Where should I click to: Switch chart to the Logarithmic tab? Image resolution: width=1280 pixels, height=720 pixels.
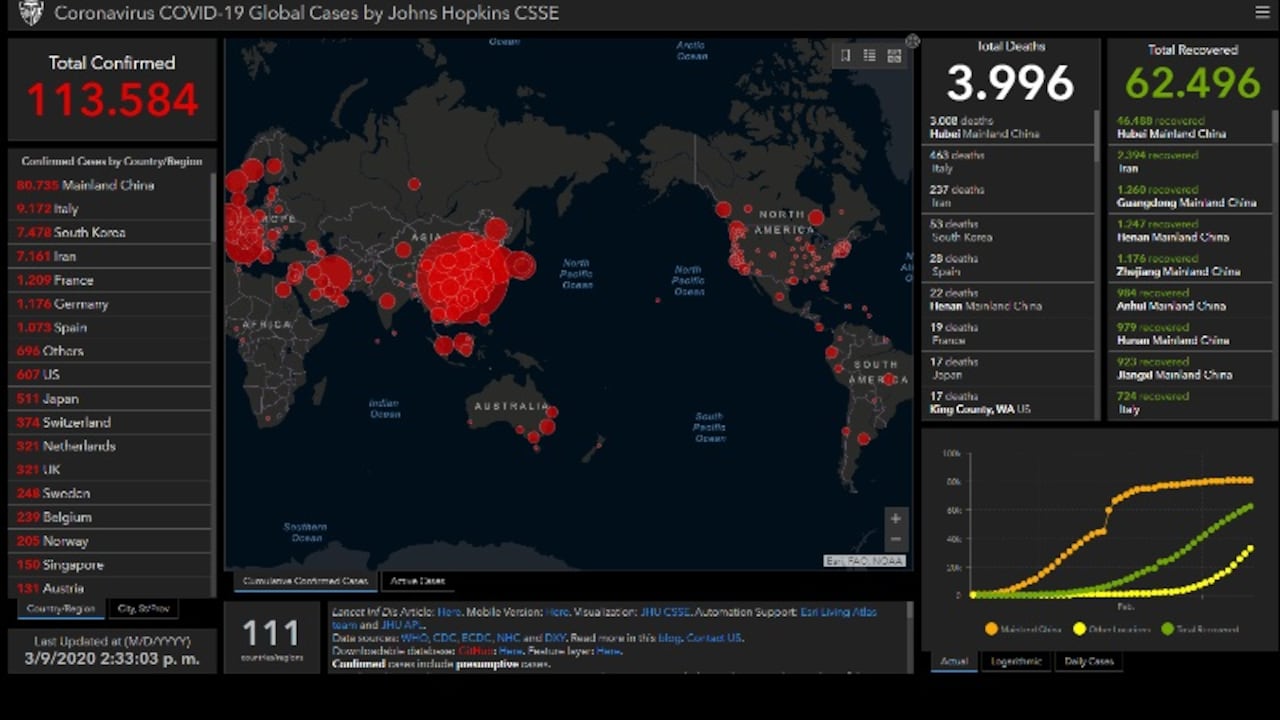1016,661
